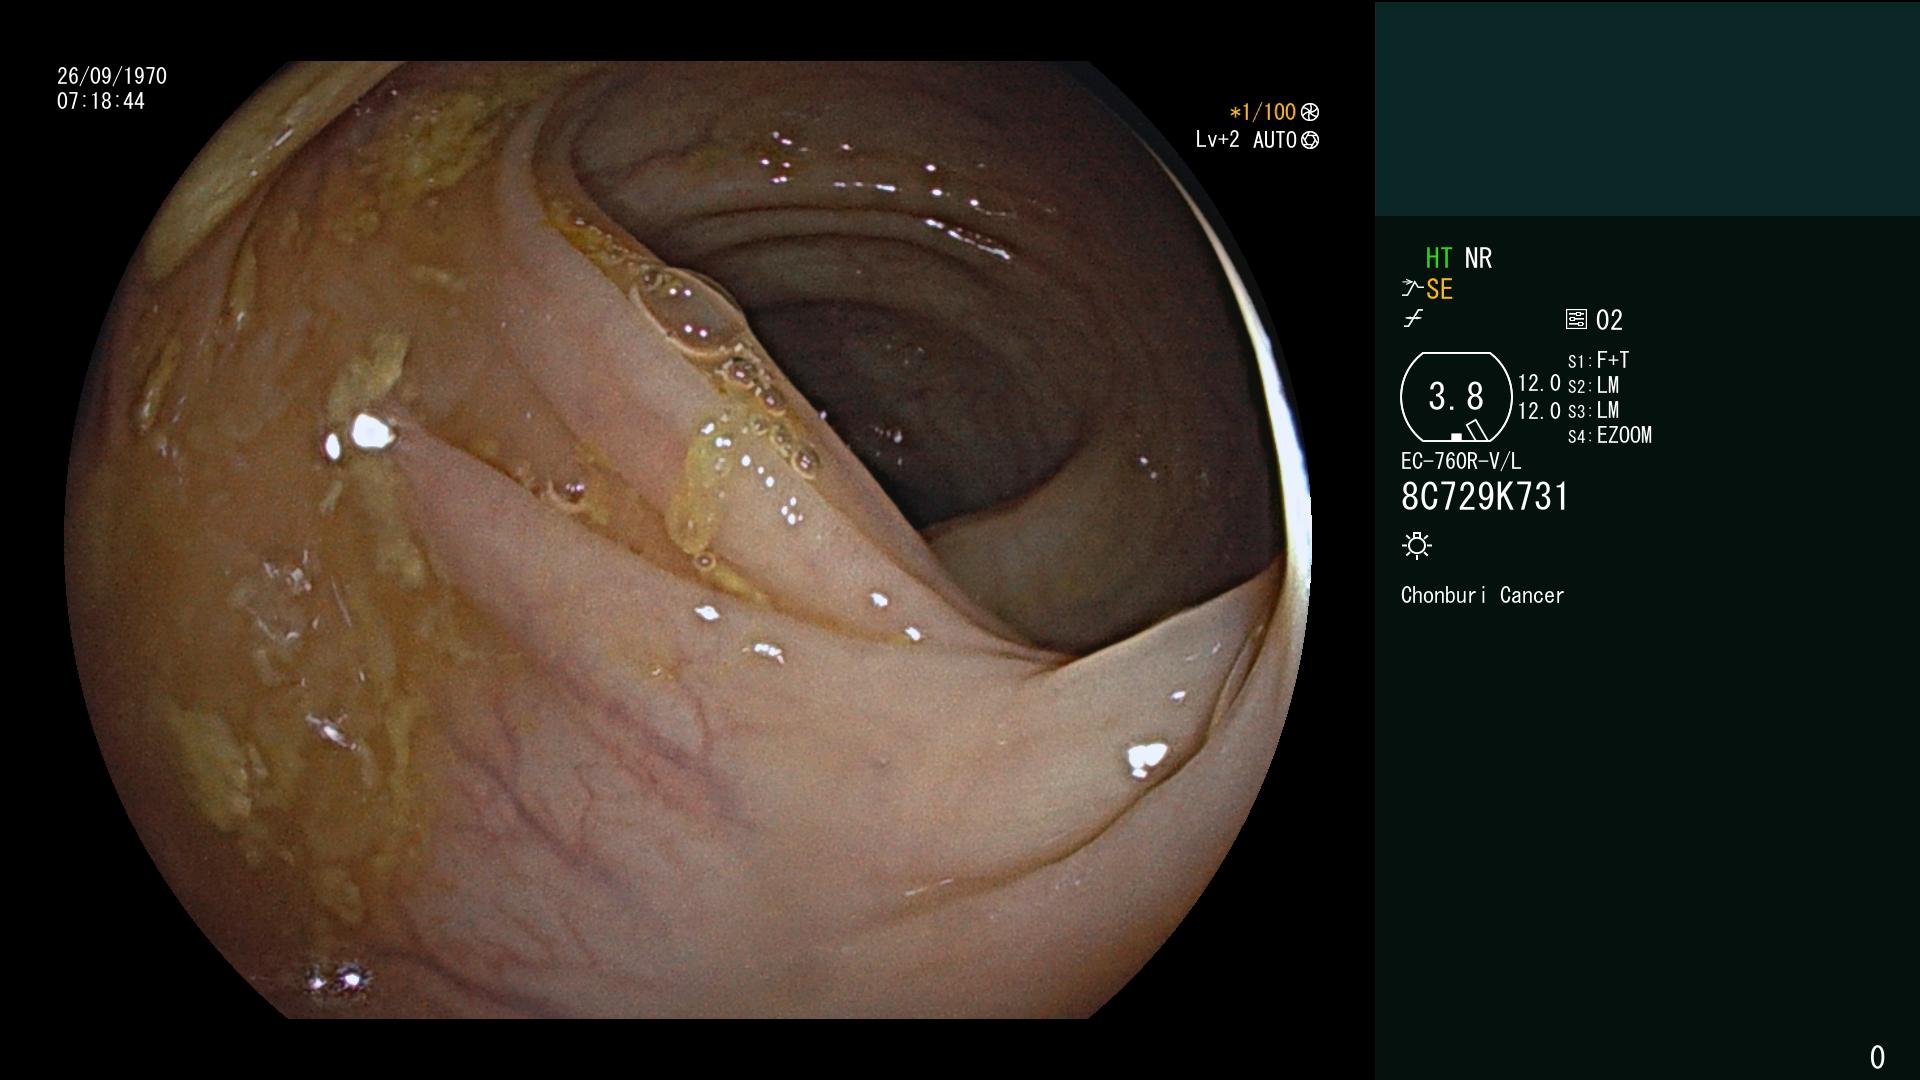Click the *1/100 shutter speed value
This screenshot has width=1920, height=1080.
click(x=1262, y=112)
